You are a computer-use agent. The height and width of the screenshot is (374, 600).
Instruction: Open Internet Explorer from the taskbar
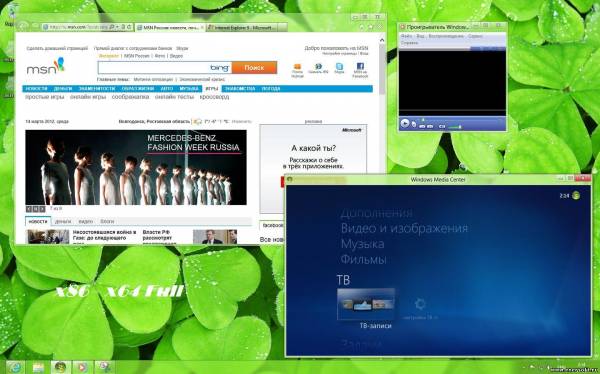tap(15, 367)
